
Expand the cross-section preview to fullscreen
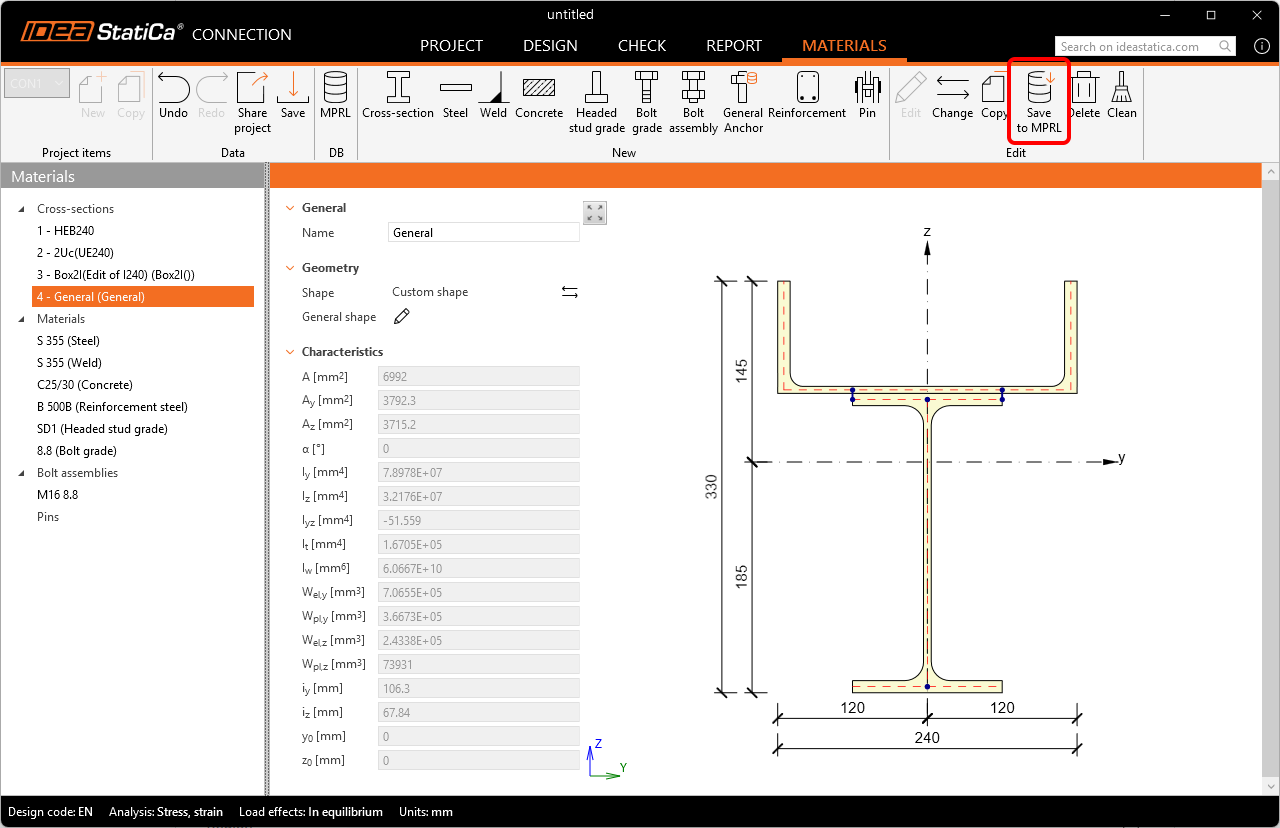click(x=595, y=213)
